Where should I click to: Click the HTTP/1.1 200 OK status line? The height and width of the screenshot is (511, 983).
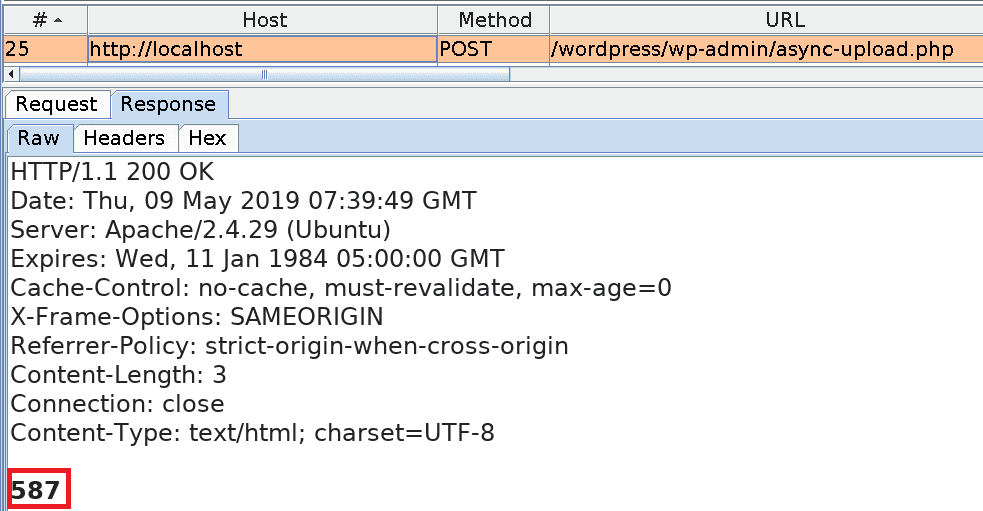click(x=112, y=172)
